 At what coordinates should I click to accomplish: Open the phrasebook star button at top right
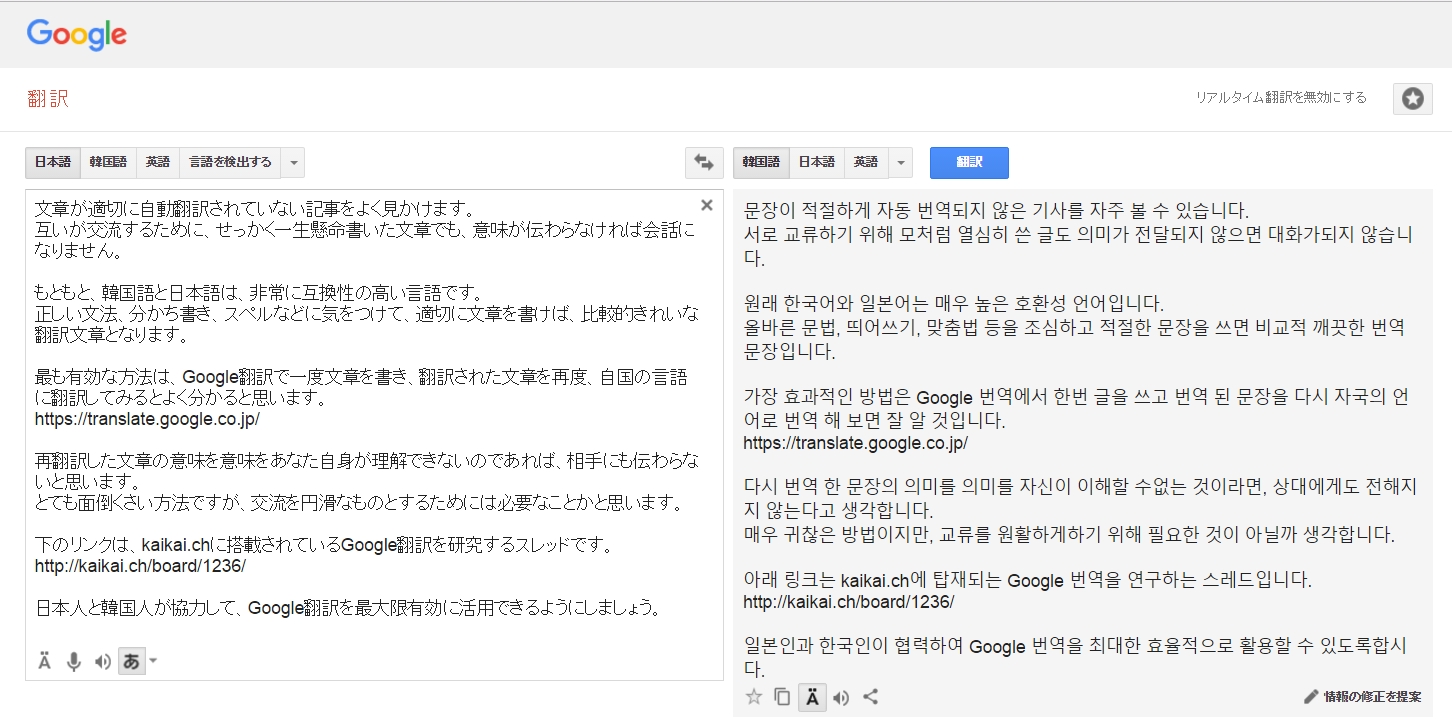coord(1412,98)
